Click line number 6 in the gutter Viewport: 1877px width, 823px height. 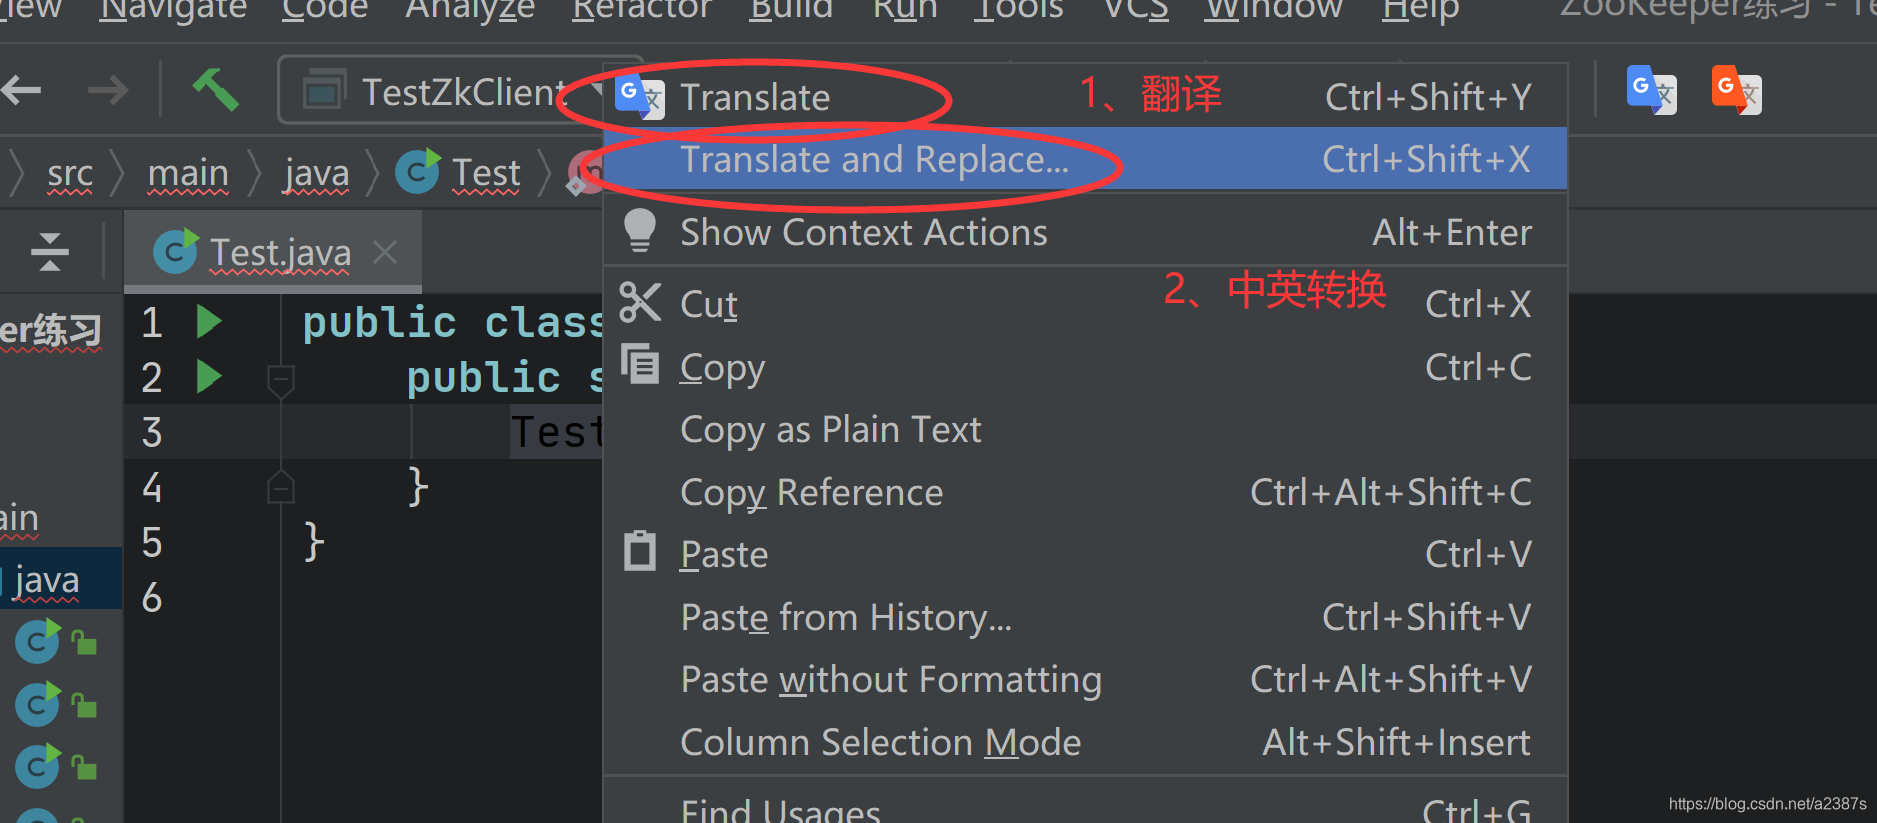click(x=152, y=597)
